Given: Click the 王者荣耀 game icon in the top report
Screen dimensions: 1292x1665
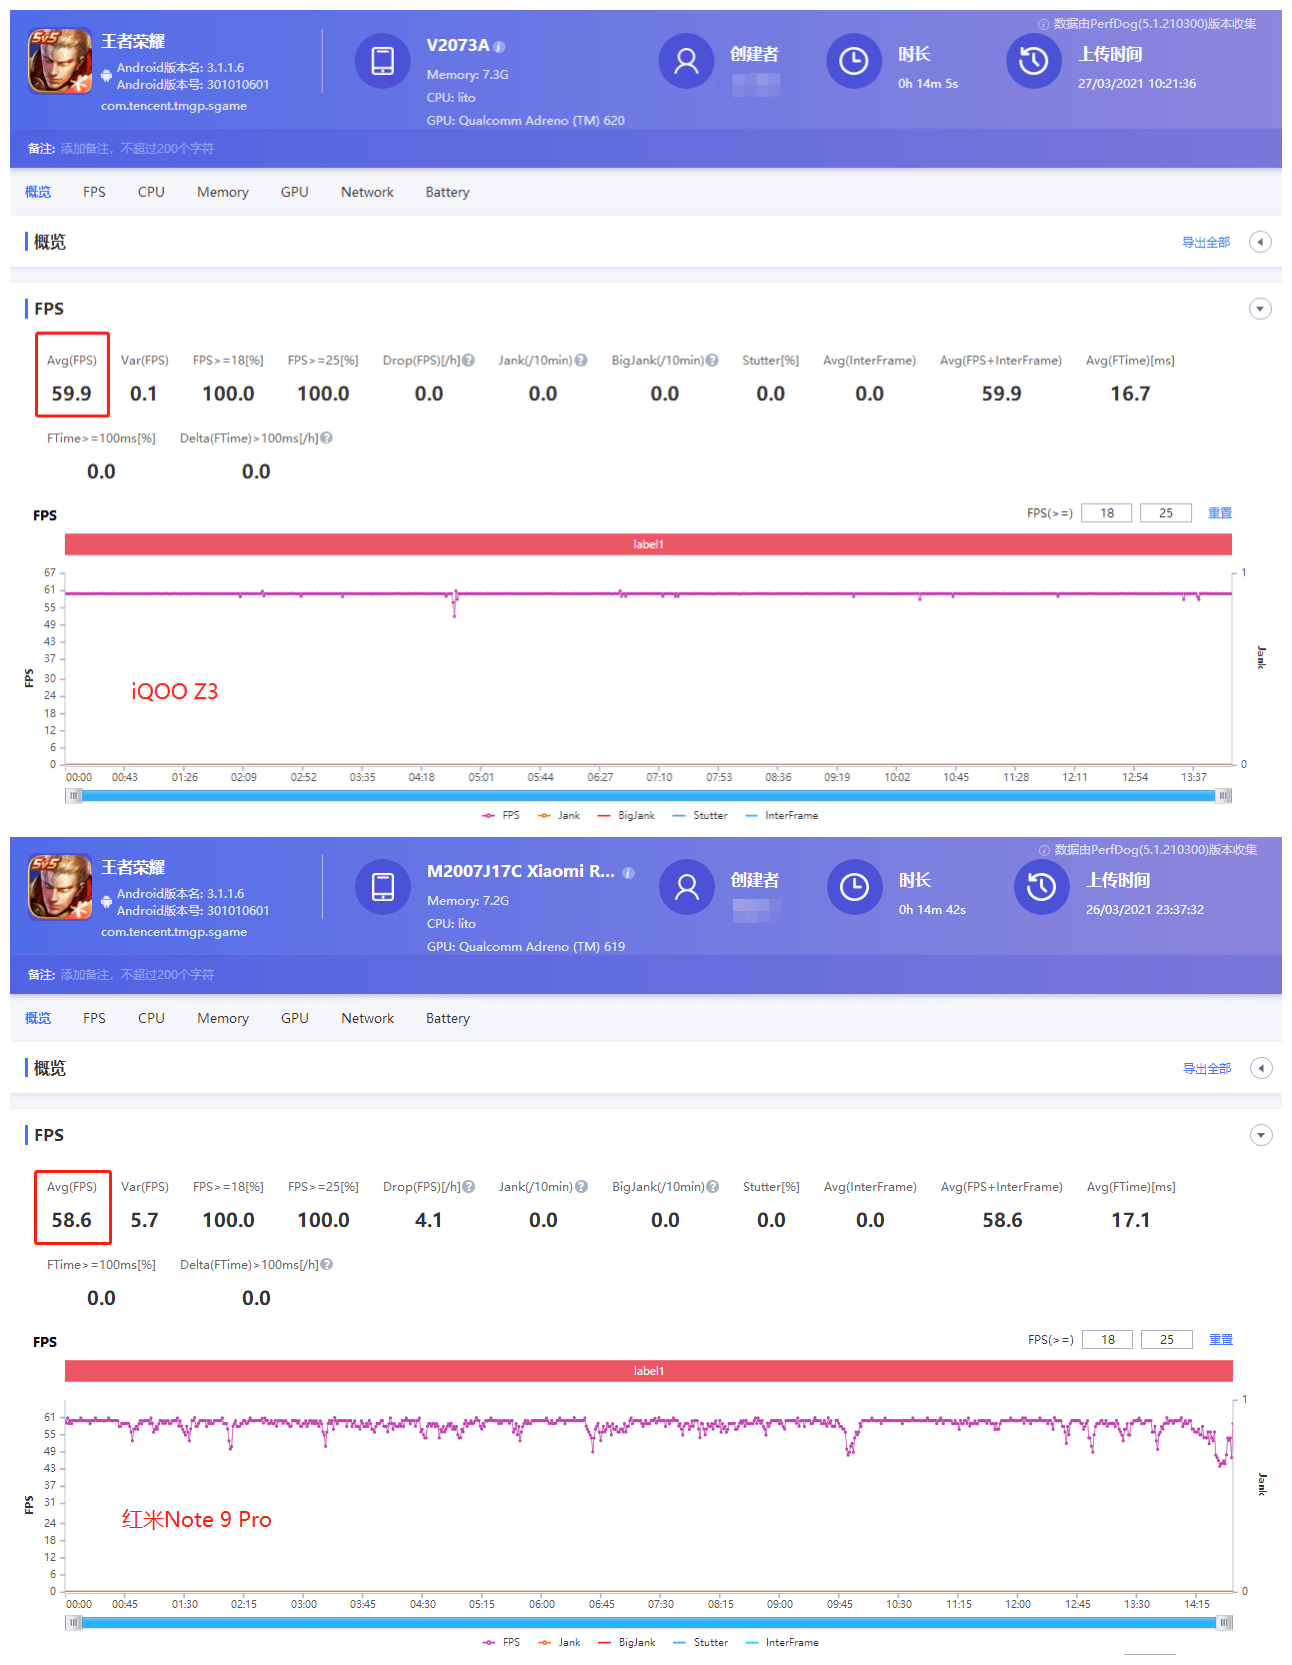Looking at the screenshot, I should tap(60, 62).
